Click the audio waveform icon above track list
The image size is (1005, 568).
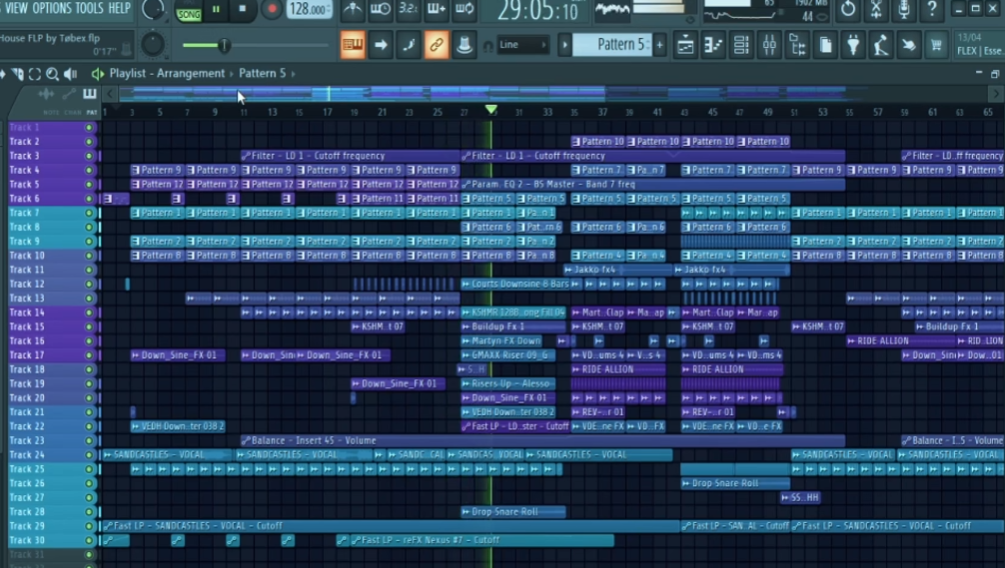click(x=46, y=94)
